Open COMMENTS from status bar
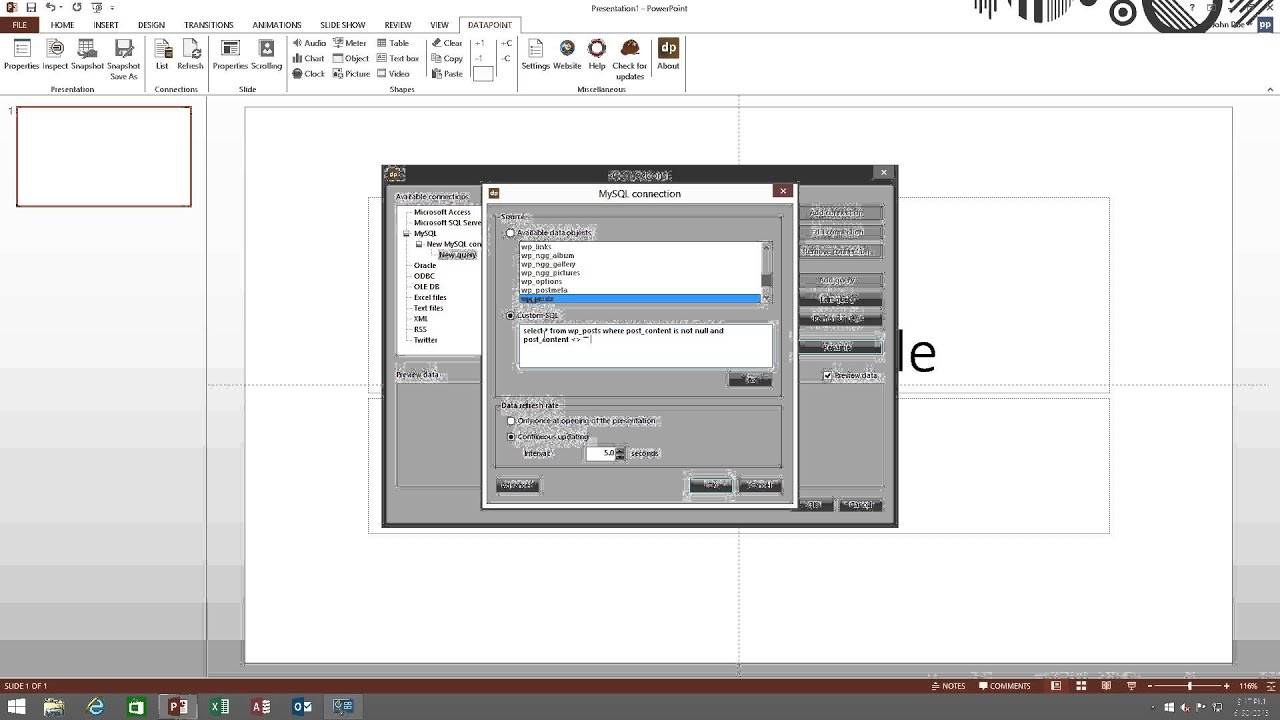1280x720 pixels. point(1005,686)
